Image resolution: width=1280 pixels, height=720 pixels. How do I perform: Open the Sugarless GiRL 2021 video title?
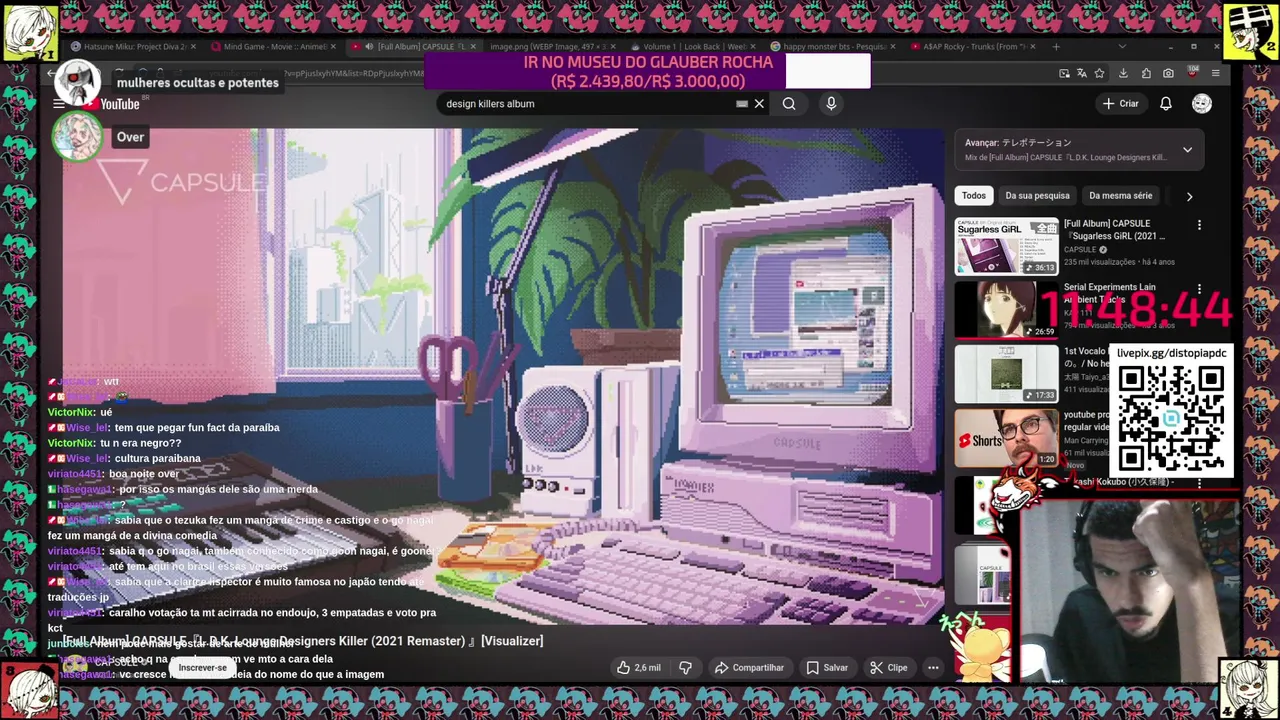[x=1115, y=230]
